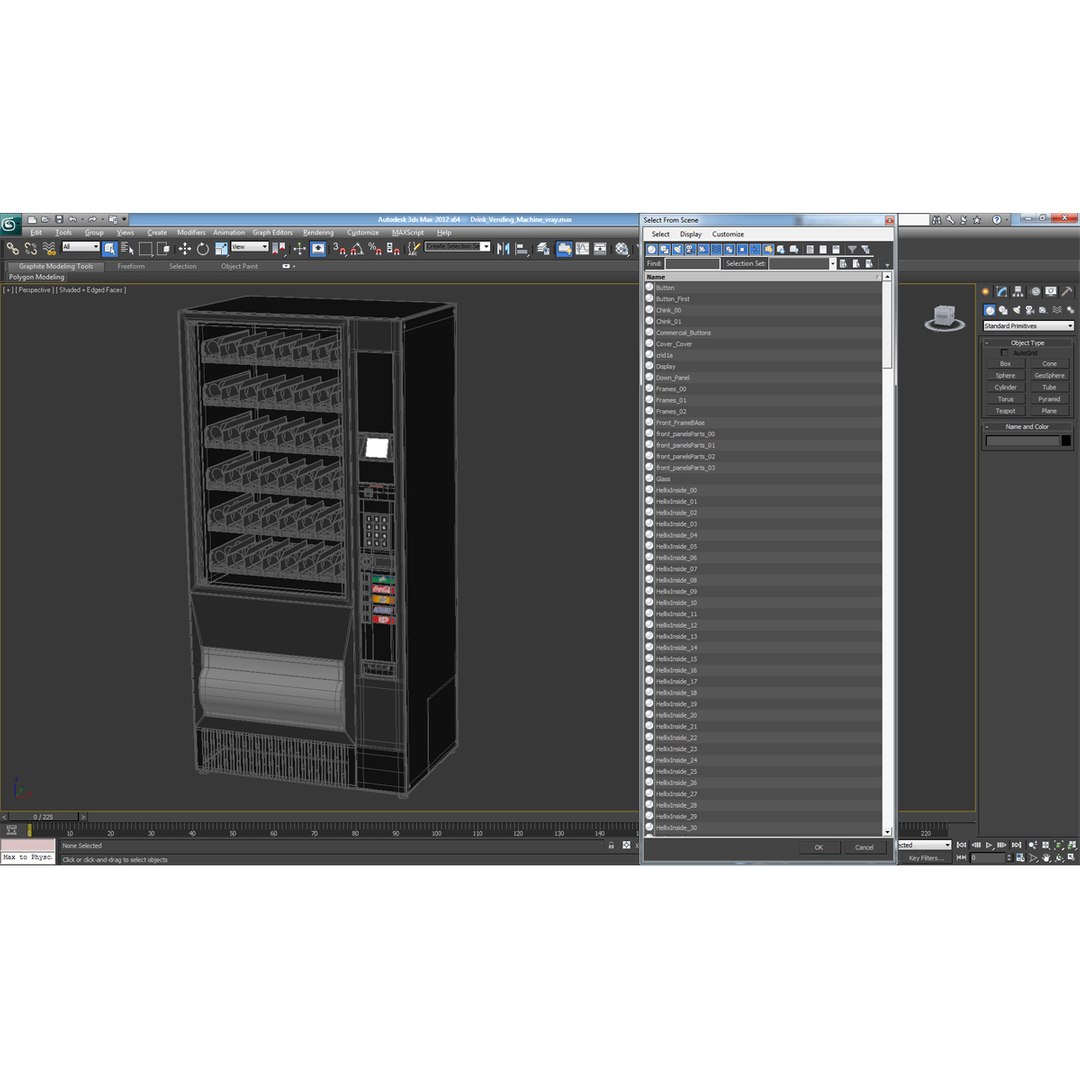Viewport: 1080px width, 1080px height.
Task: Open the Modify panel tab icon
Action: (1001, 292)
